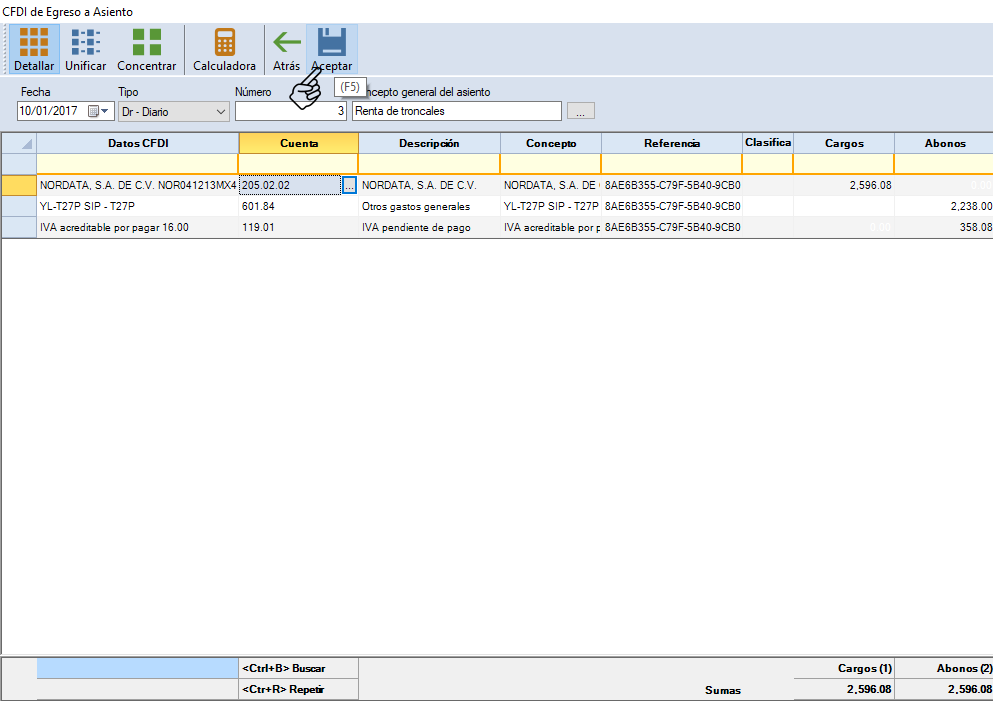This screenshot has width=993, height=701.
Task: Click the account cell 205.02.02
Action: coord(290,185)
